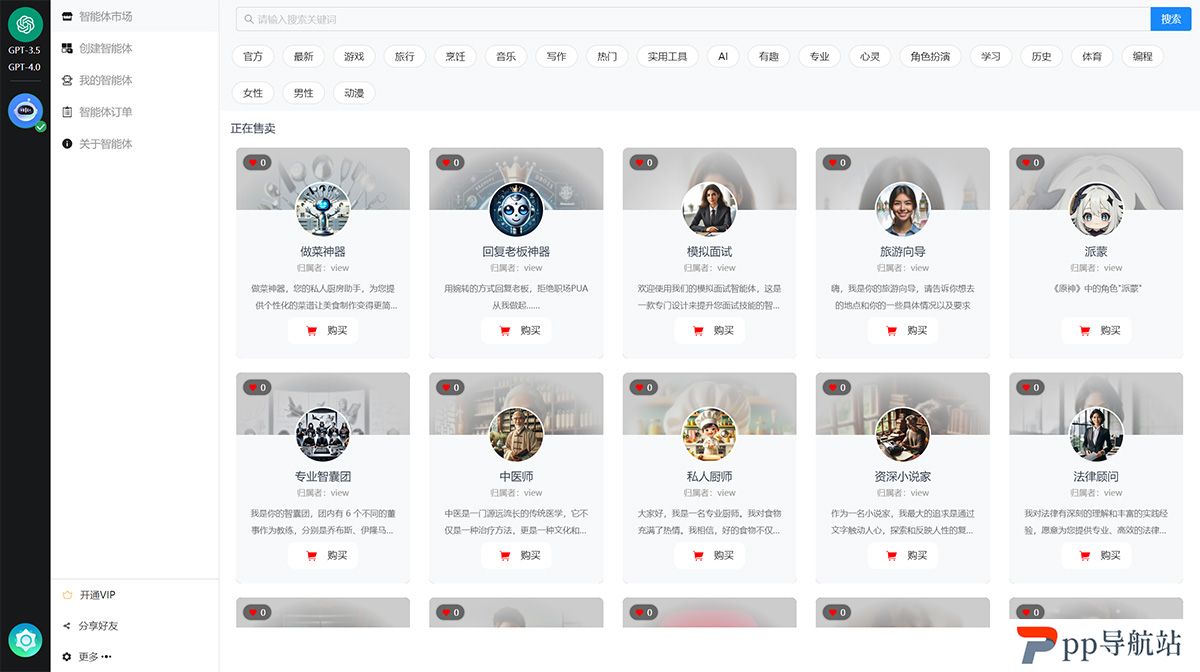Filter by the 有趣 tag
The width and height of the screenshot is (1200, 672).
pos(769,57)
